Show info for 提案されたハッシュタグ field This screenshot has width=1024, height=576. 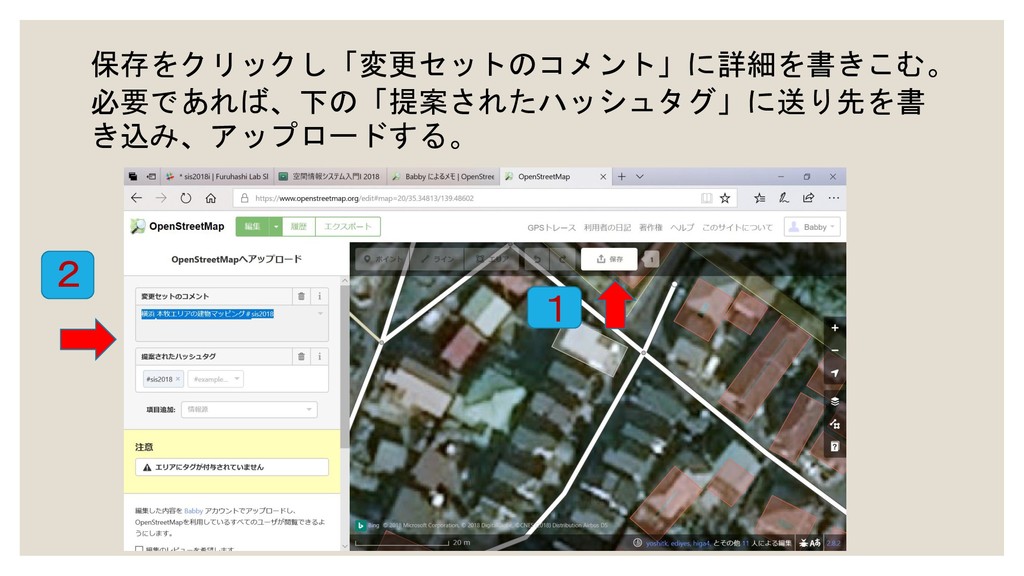[319, 357]
